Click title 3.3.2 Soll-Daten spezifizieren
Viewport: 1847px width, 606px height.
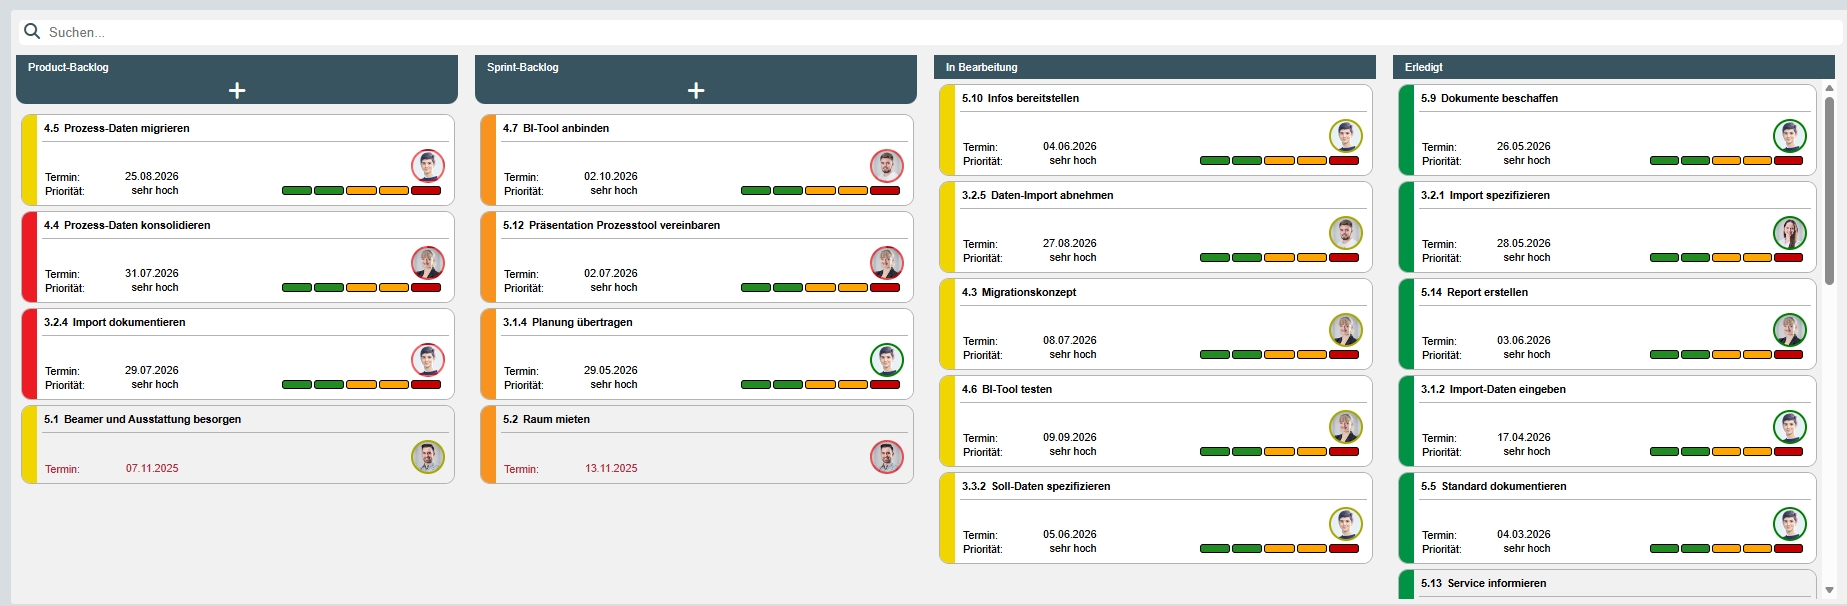coord(1036,486)
